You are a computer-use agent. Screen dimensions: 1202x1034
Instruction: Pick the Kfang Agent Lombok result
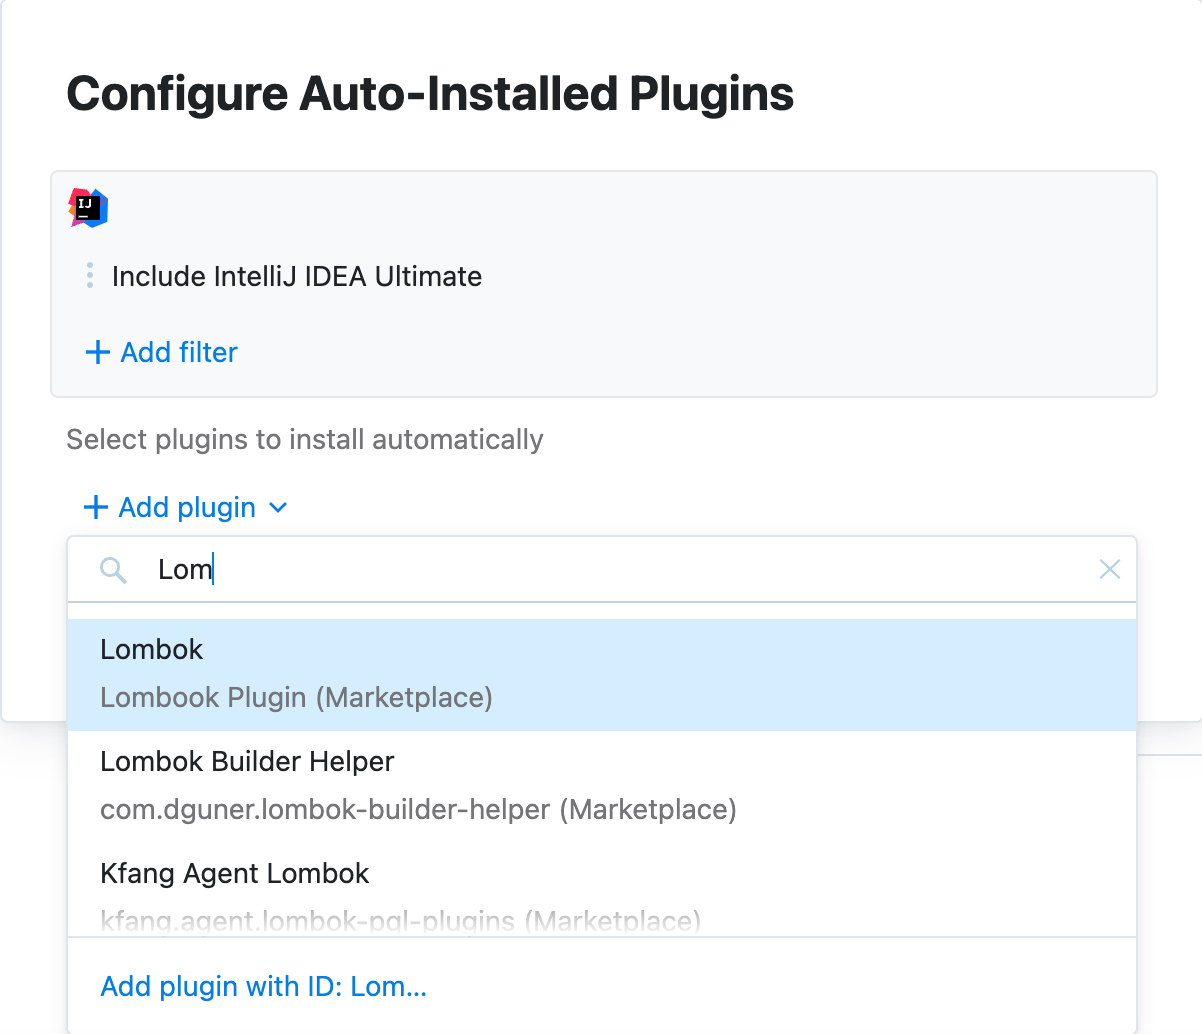pos(235,874)
